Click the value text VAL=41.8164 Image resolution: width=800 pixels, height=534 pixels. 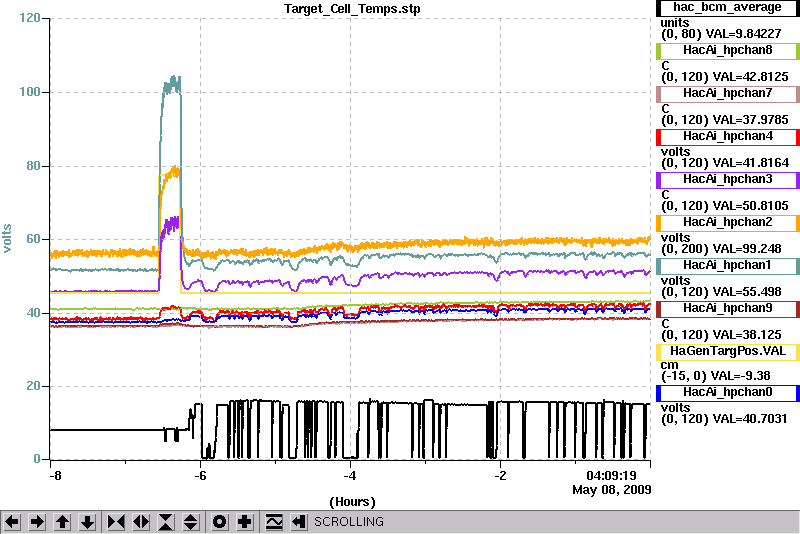(751, 163)
